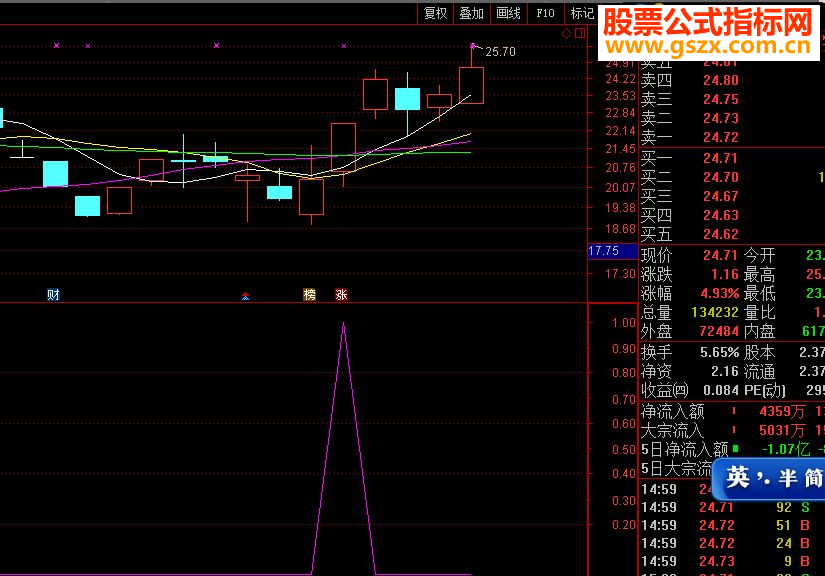Click the 1.00 indicator axis label
This screenshot has width=825, height=576.
pos(624,322)
